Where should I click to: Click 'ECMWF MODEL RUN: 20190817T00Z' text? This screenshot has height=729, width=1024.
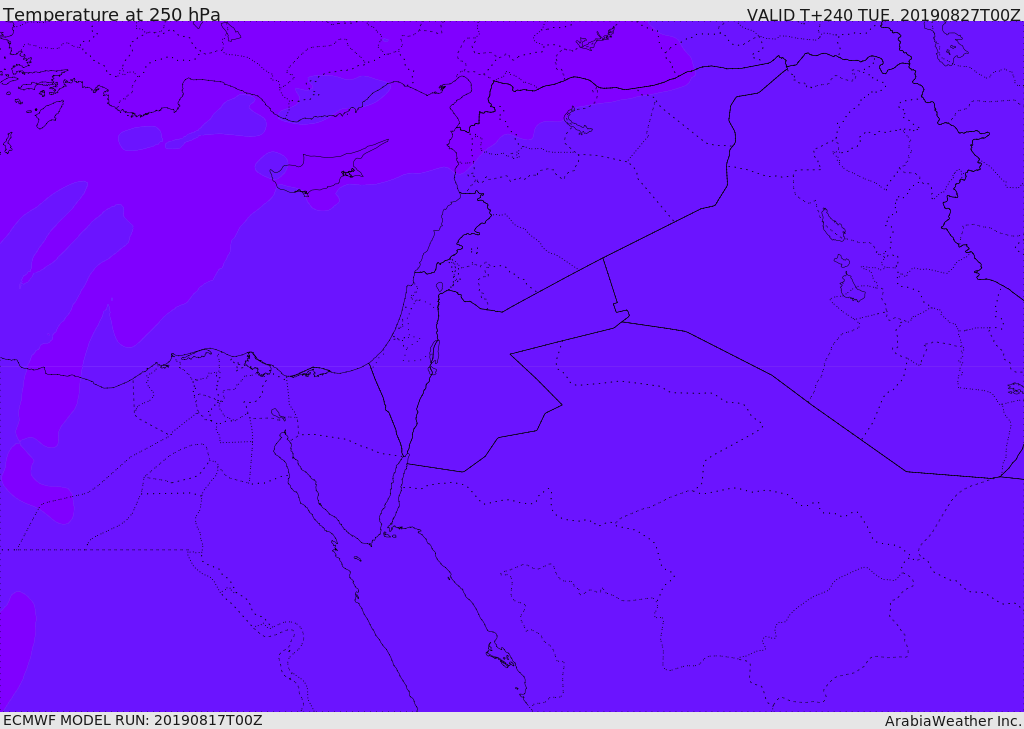(x=133, y=720)
